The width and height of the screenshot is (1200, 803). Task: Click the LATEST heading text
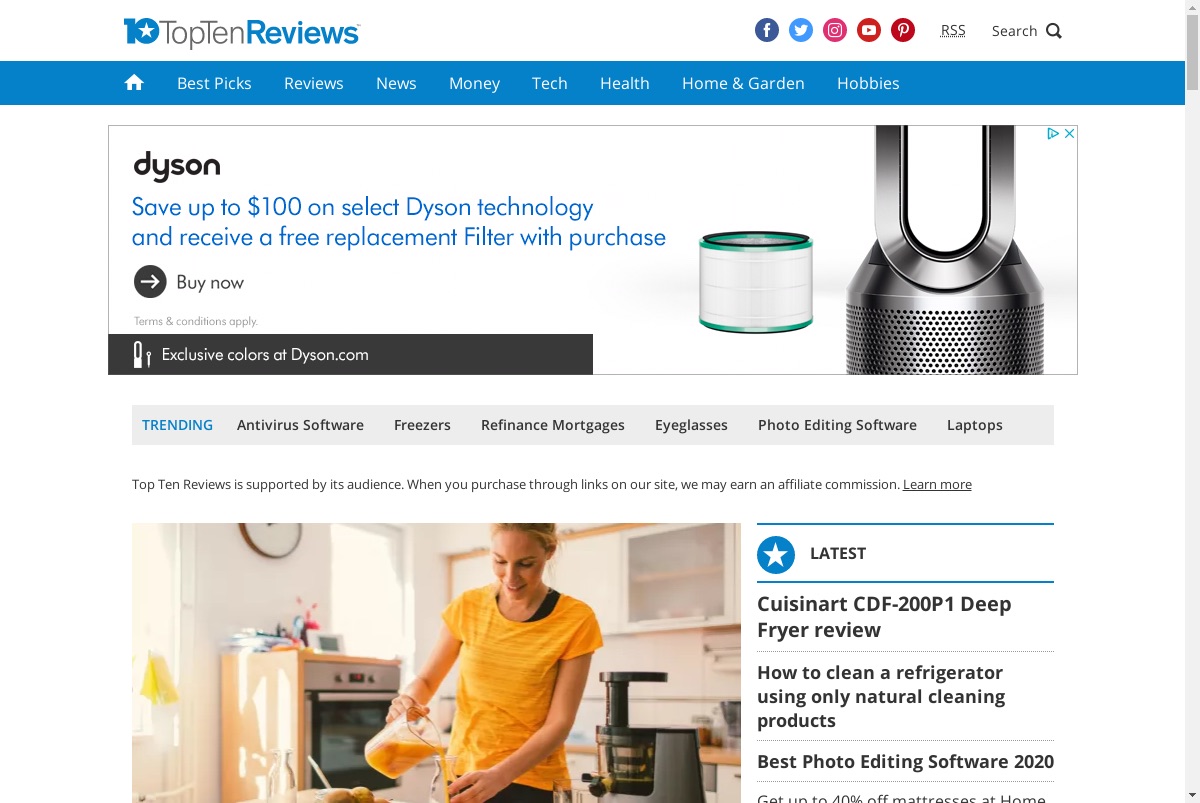838,553
